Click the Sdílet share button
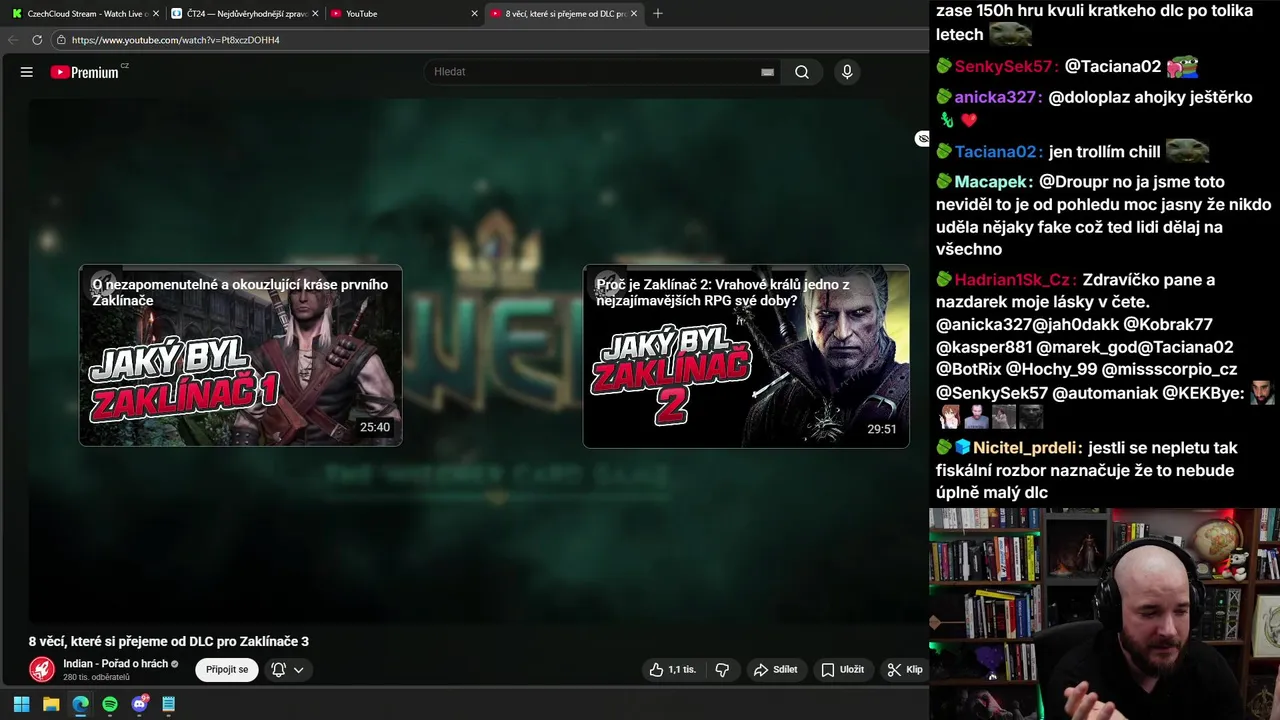Screen dimensions: 1280x720 [776, 670]
